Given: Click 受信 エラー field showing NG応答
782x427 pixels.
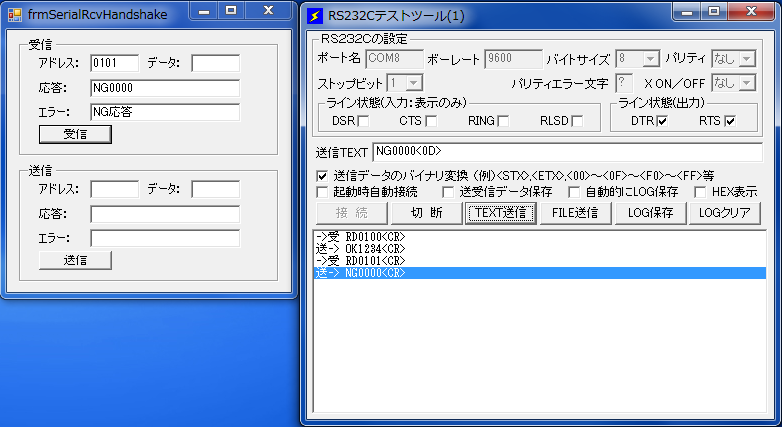Looking at the screenshot, I should point(165,112).
